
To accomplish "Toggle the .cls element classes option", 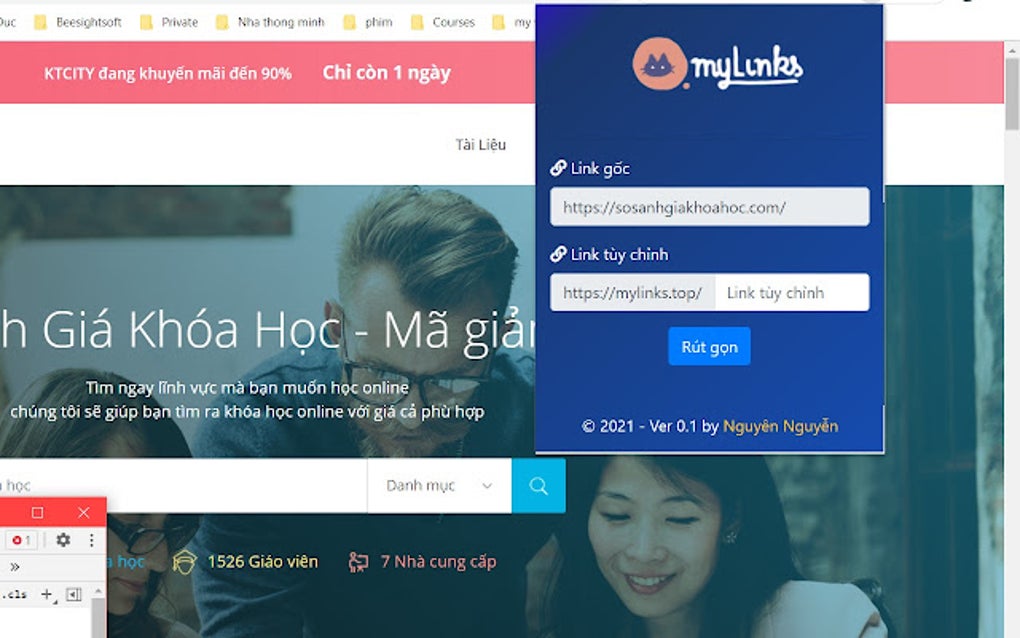I will click(14, 594).
